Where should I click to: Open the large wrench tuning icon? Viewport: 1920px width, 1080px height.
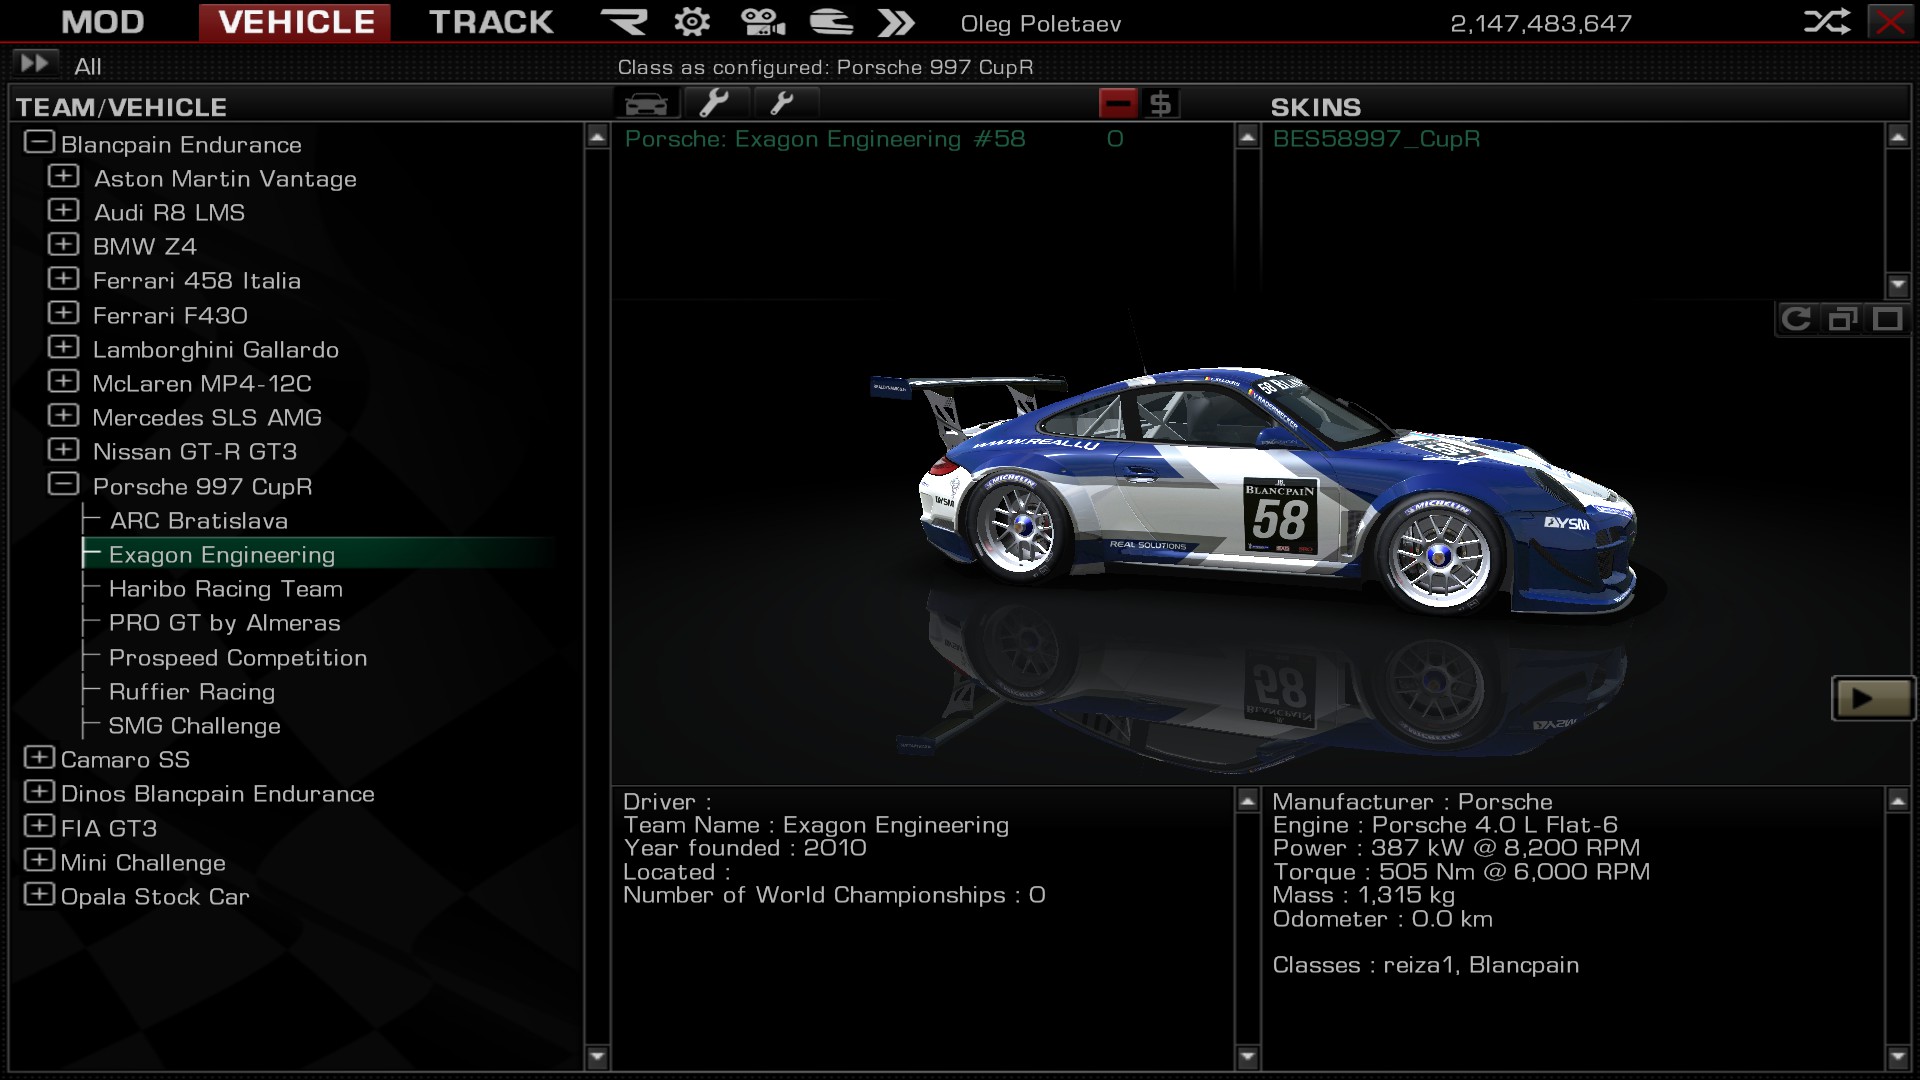point(714,103)
